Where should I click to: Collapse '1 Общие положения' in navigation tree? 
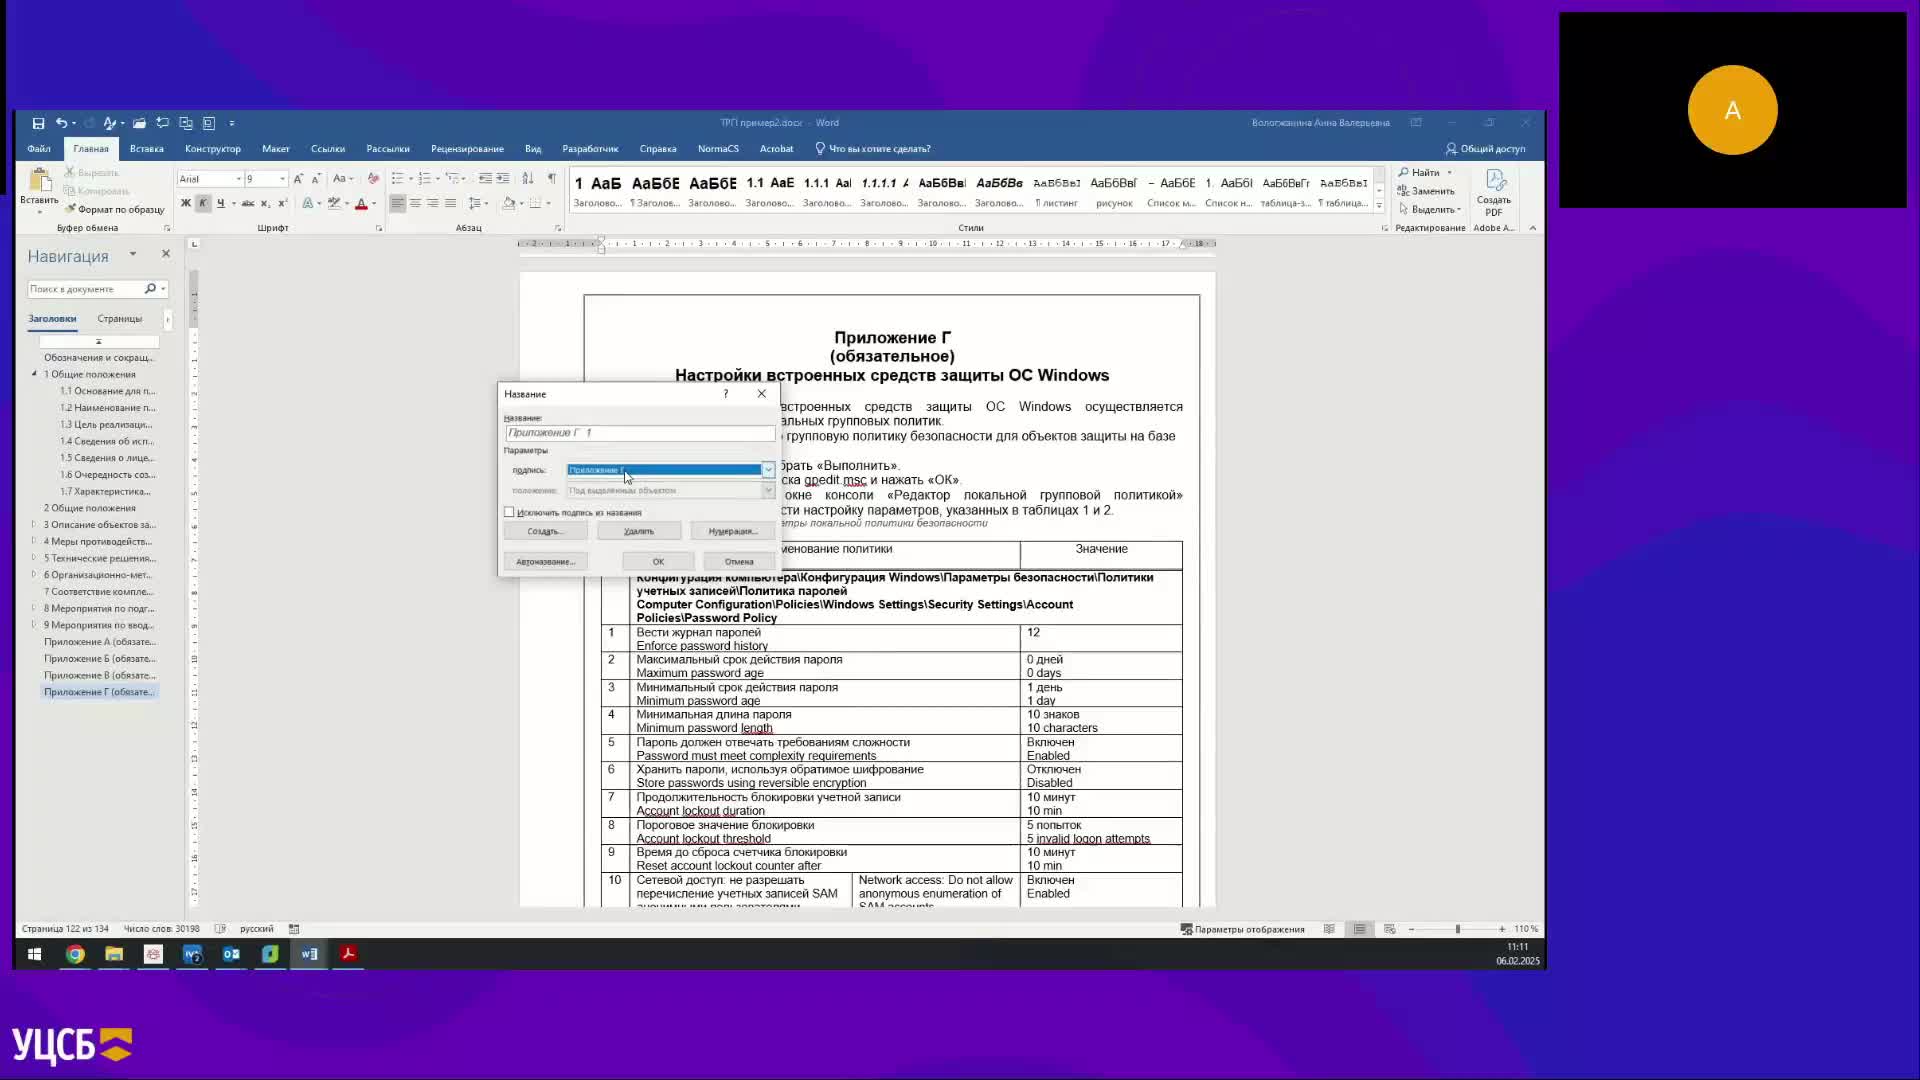click(x=34, y=374)
